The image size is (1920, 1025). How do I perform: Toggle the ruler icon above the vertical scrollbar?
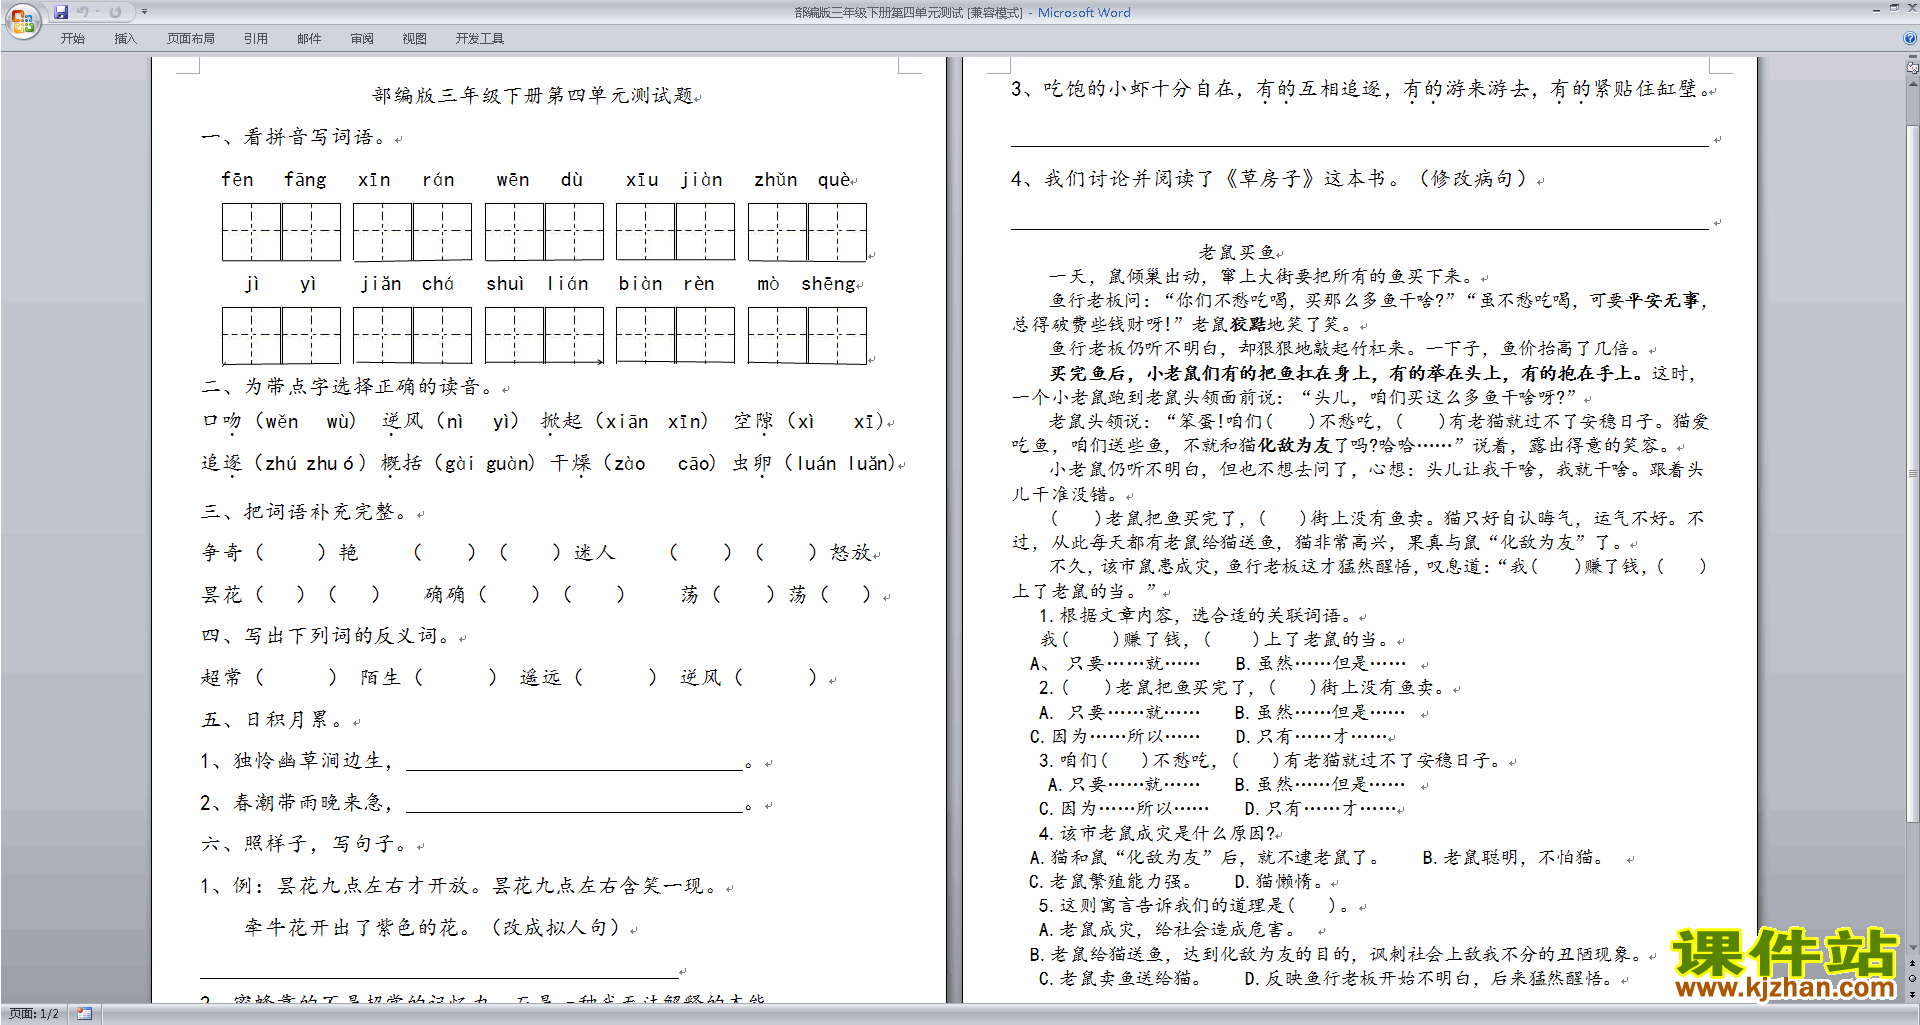[1913, 68]
